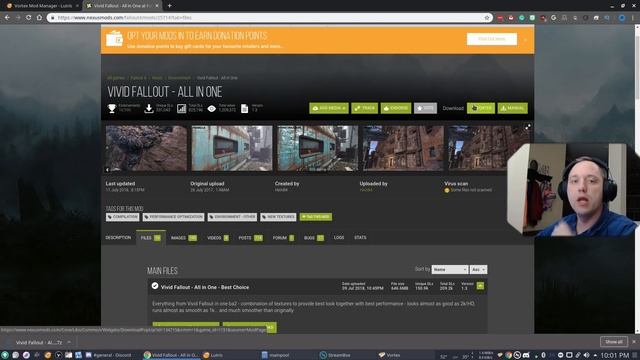
Task: Open the Logs tab
Action: coord(339,238)
